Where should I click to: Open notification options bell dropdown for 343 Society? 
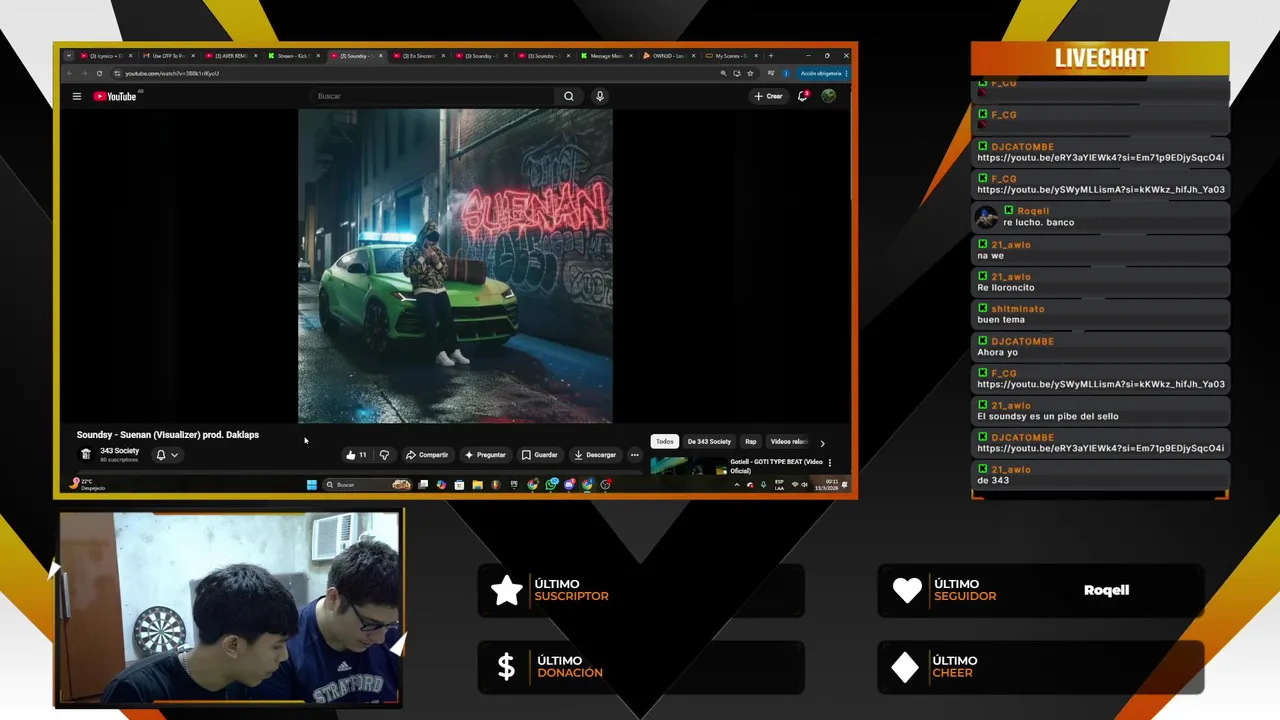pyautogui.click(x=166, y=455)
